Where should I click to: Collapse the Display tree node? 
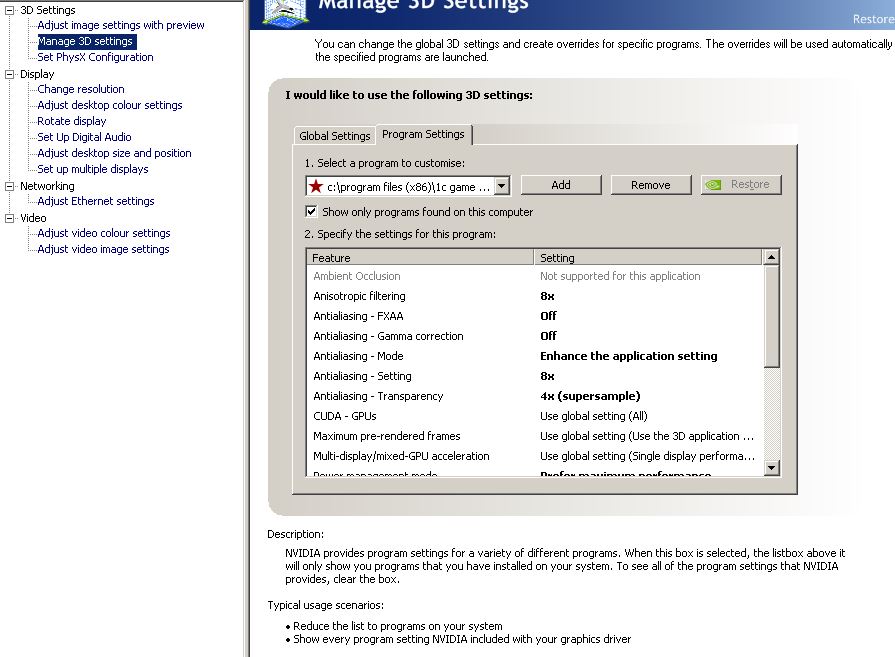(x=9, y=74)
